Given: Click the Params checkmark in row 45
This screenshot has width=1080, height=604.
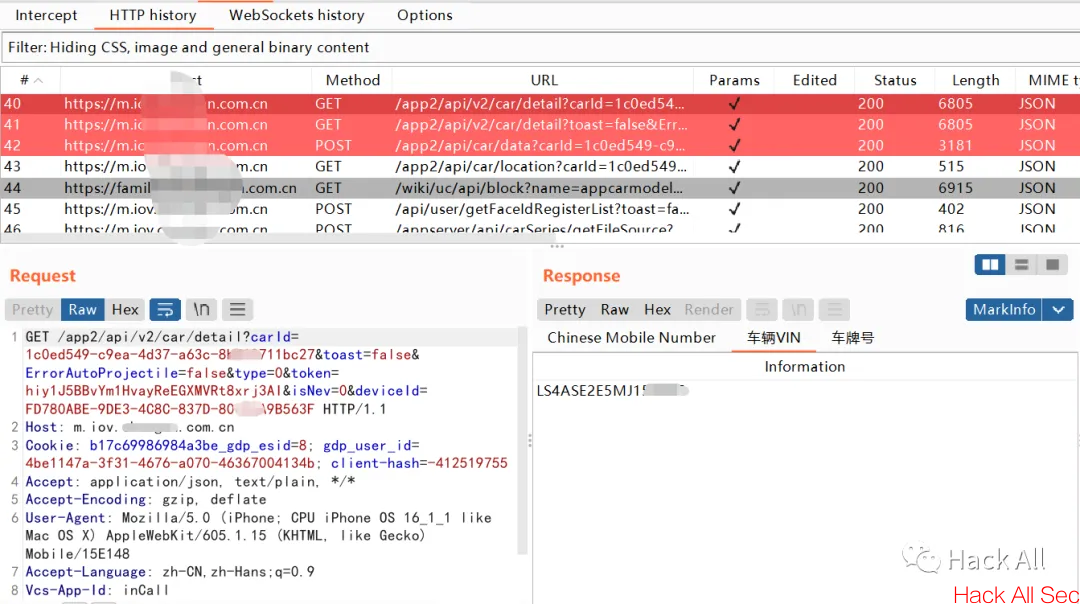Looking at the screenshot, I should click(734, 209).
